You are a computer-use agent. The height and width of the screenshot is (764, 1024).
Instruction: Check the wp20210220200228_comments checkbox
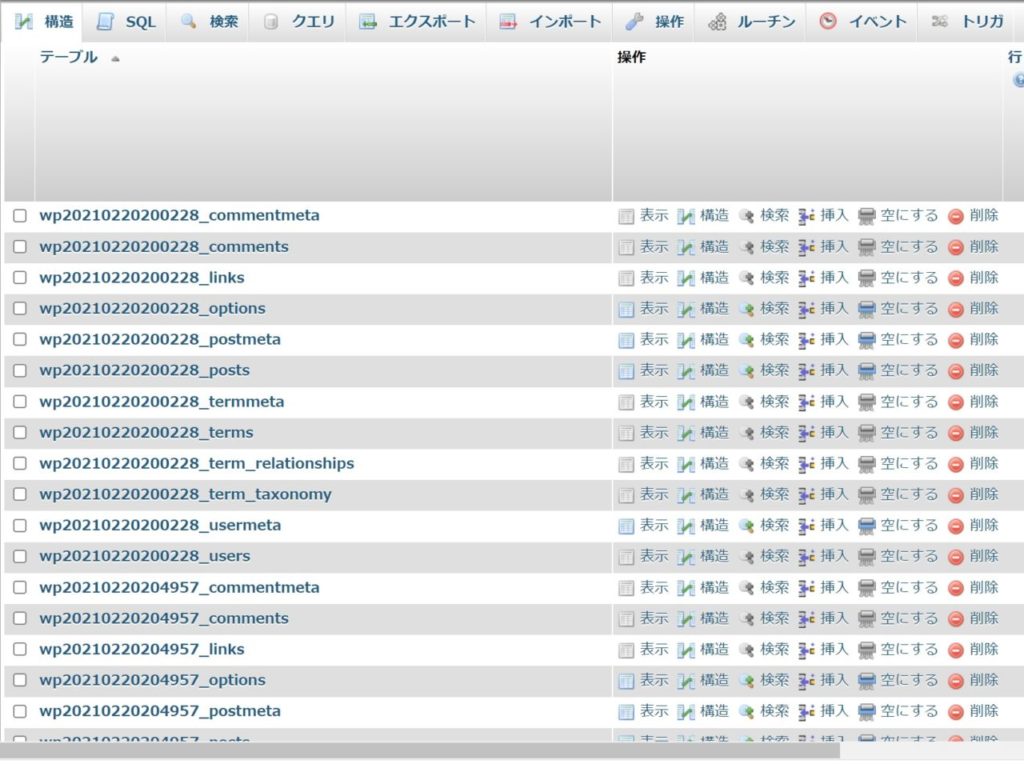pos(20,247)
